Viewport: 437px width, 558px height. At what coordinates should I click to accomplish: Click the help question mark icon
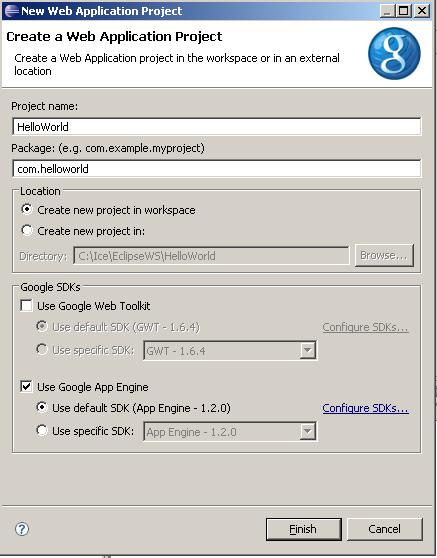22,529
